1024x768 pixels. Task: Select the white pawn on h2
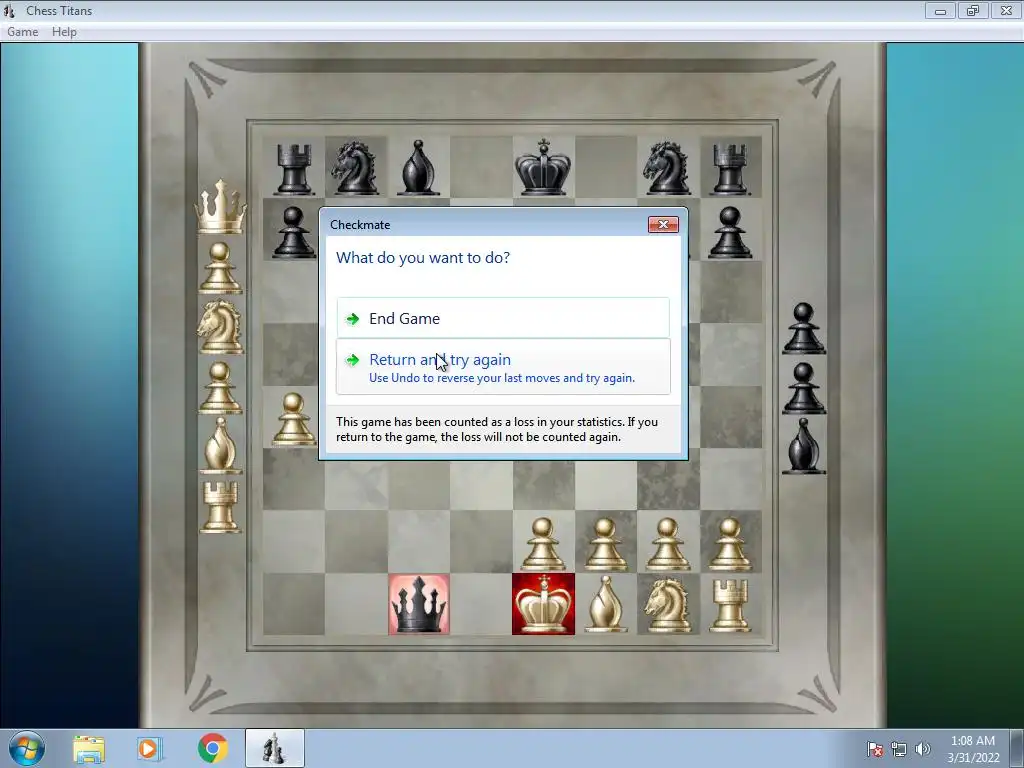[729, 544]
